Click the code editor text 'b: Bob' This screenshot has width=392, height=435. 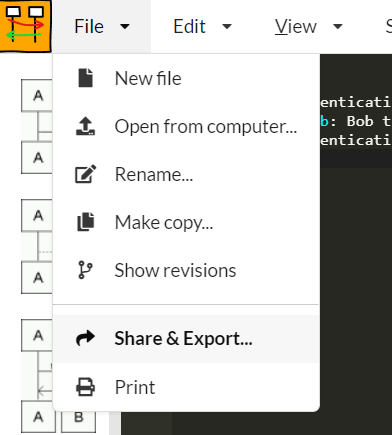pos(347,121)
